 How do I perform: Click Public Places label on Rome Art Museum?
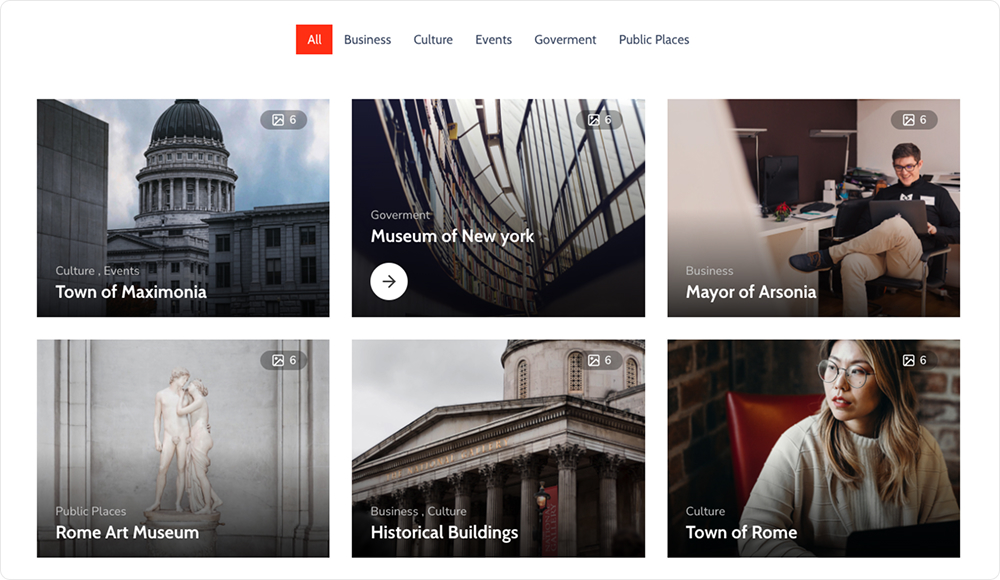[x=91, y=511]
